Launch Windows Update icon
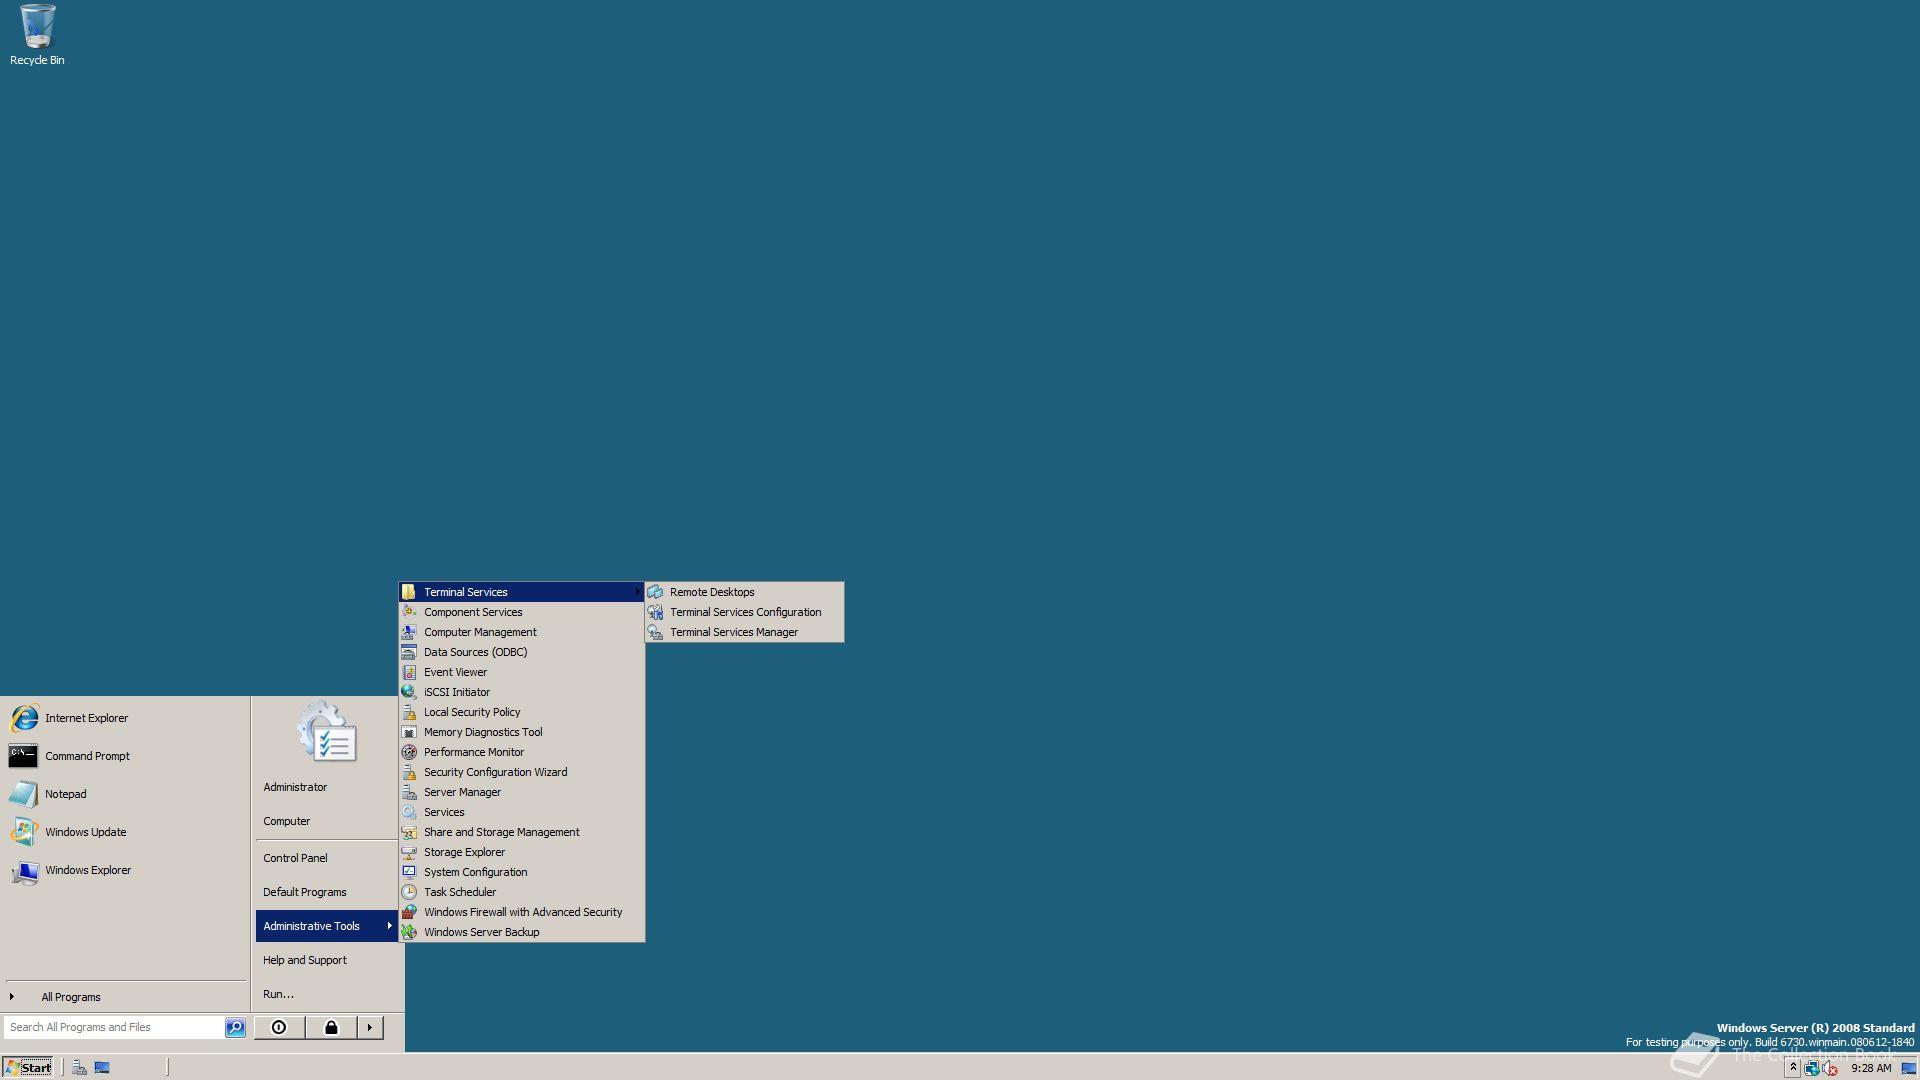 [x=24, y=832]
